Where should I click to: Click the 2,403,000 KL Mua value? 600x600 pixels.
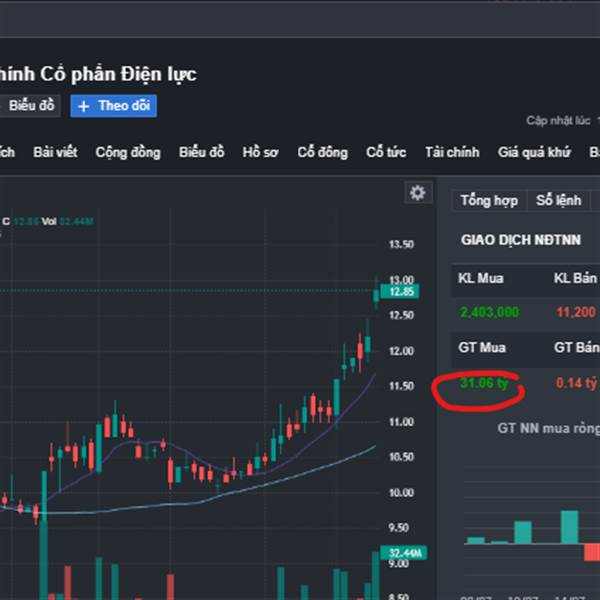(489, 312)
